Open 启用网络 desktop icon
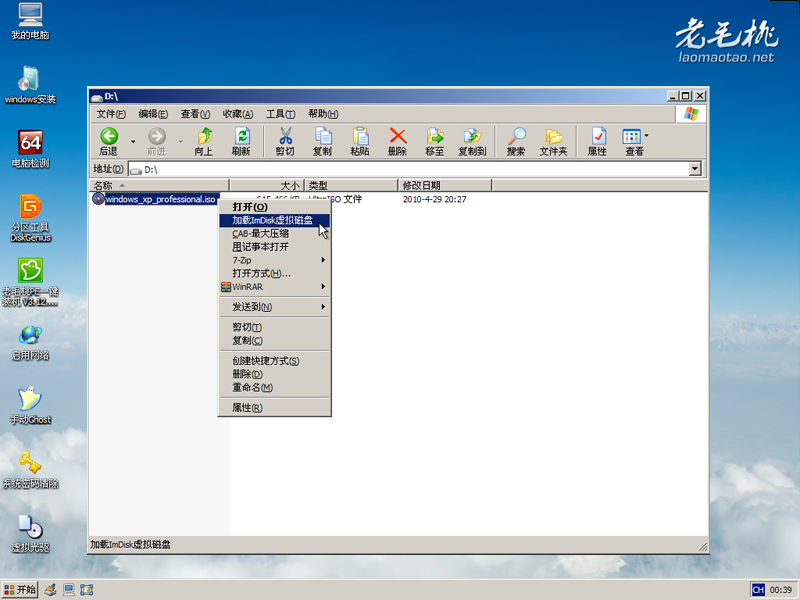The width and height of the screenshot is (800, 600). tap(30, 342)
